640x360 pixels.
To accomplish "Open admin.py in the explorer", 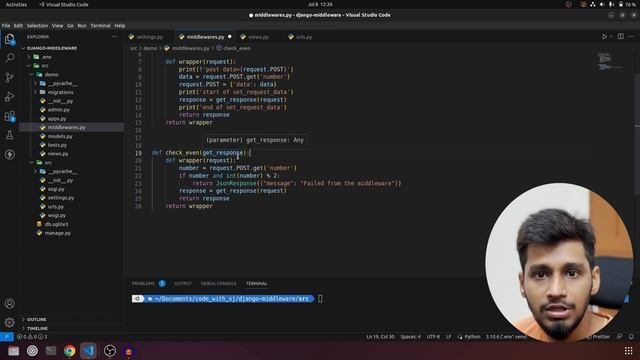I will tap(58, 110).
